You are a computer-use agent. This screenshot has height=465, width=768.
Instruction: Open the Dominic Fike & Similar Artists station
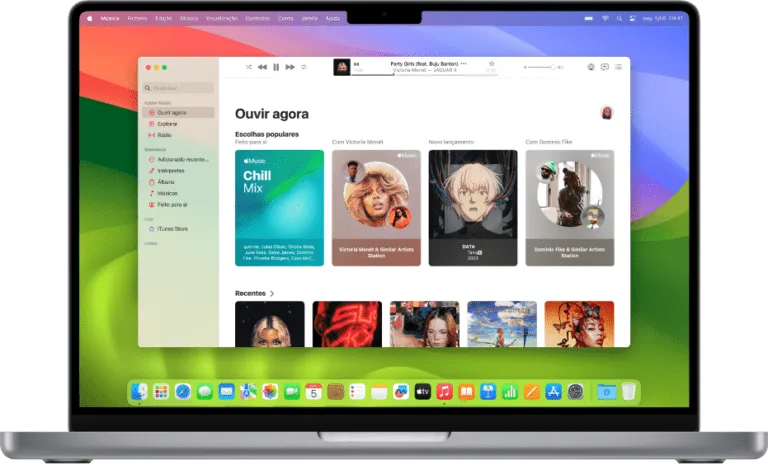[x=570, y=208]
